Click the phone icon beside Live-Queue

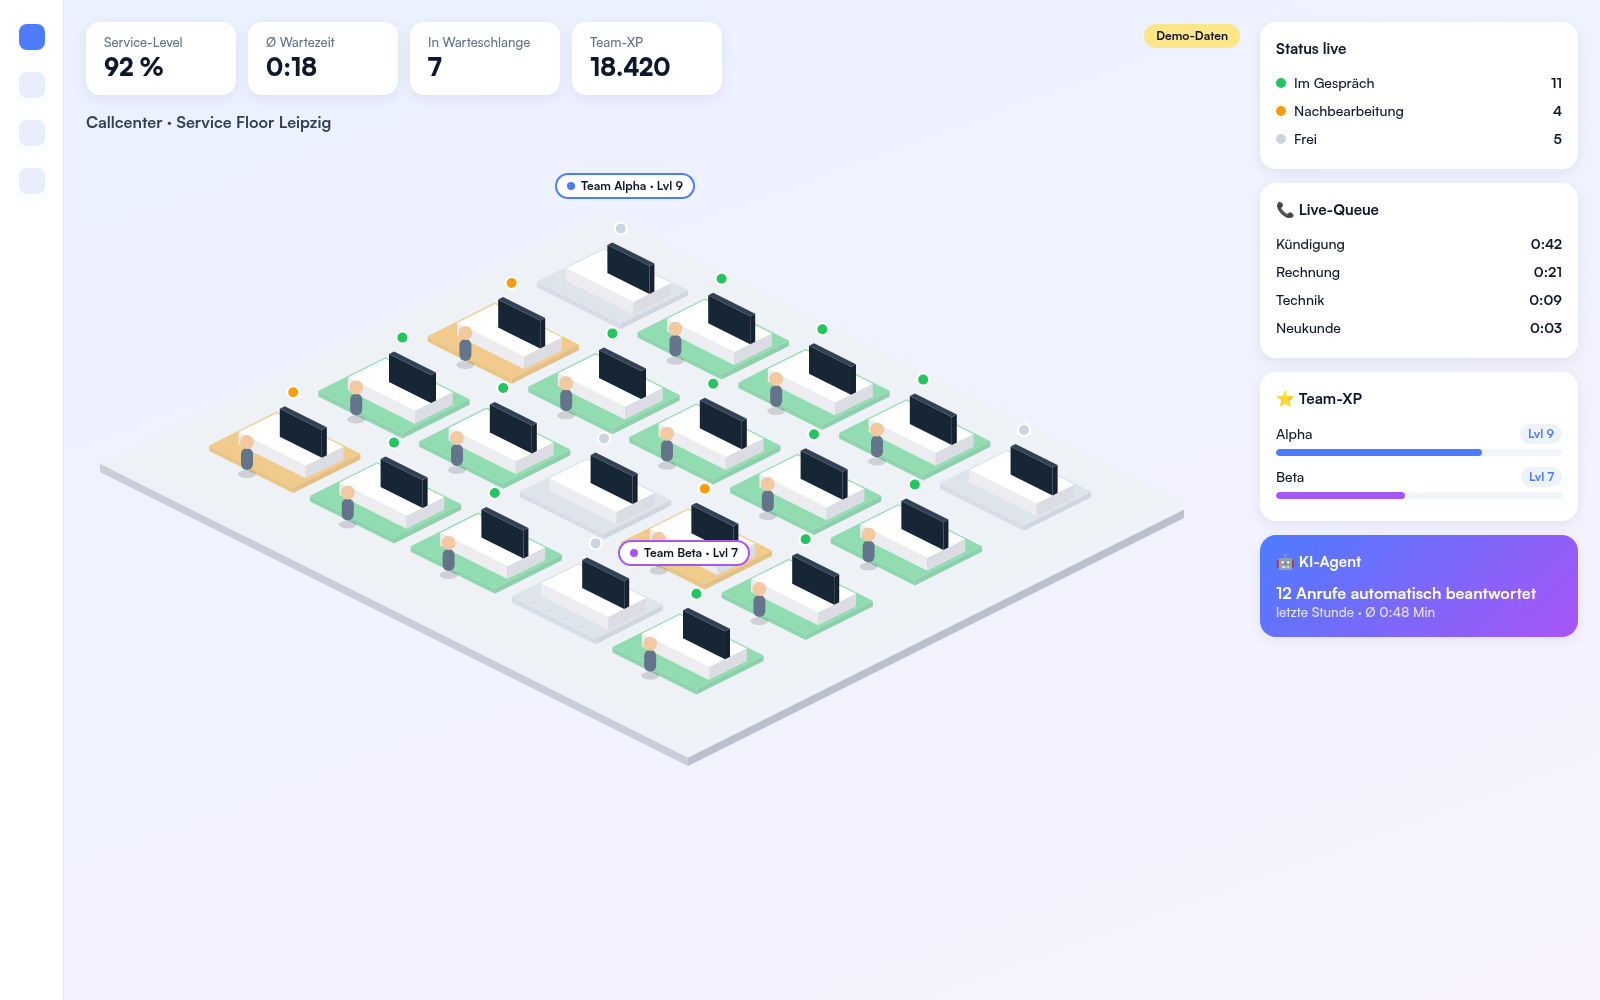[1285, 210]
